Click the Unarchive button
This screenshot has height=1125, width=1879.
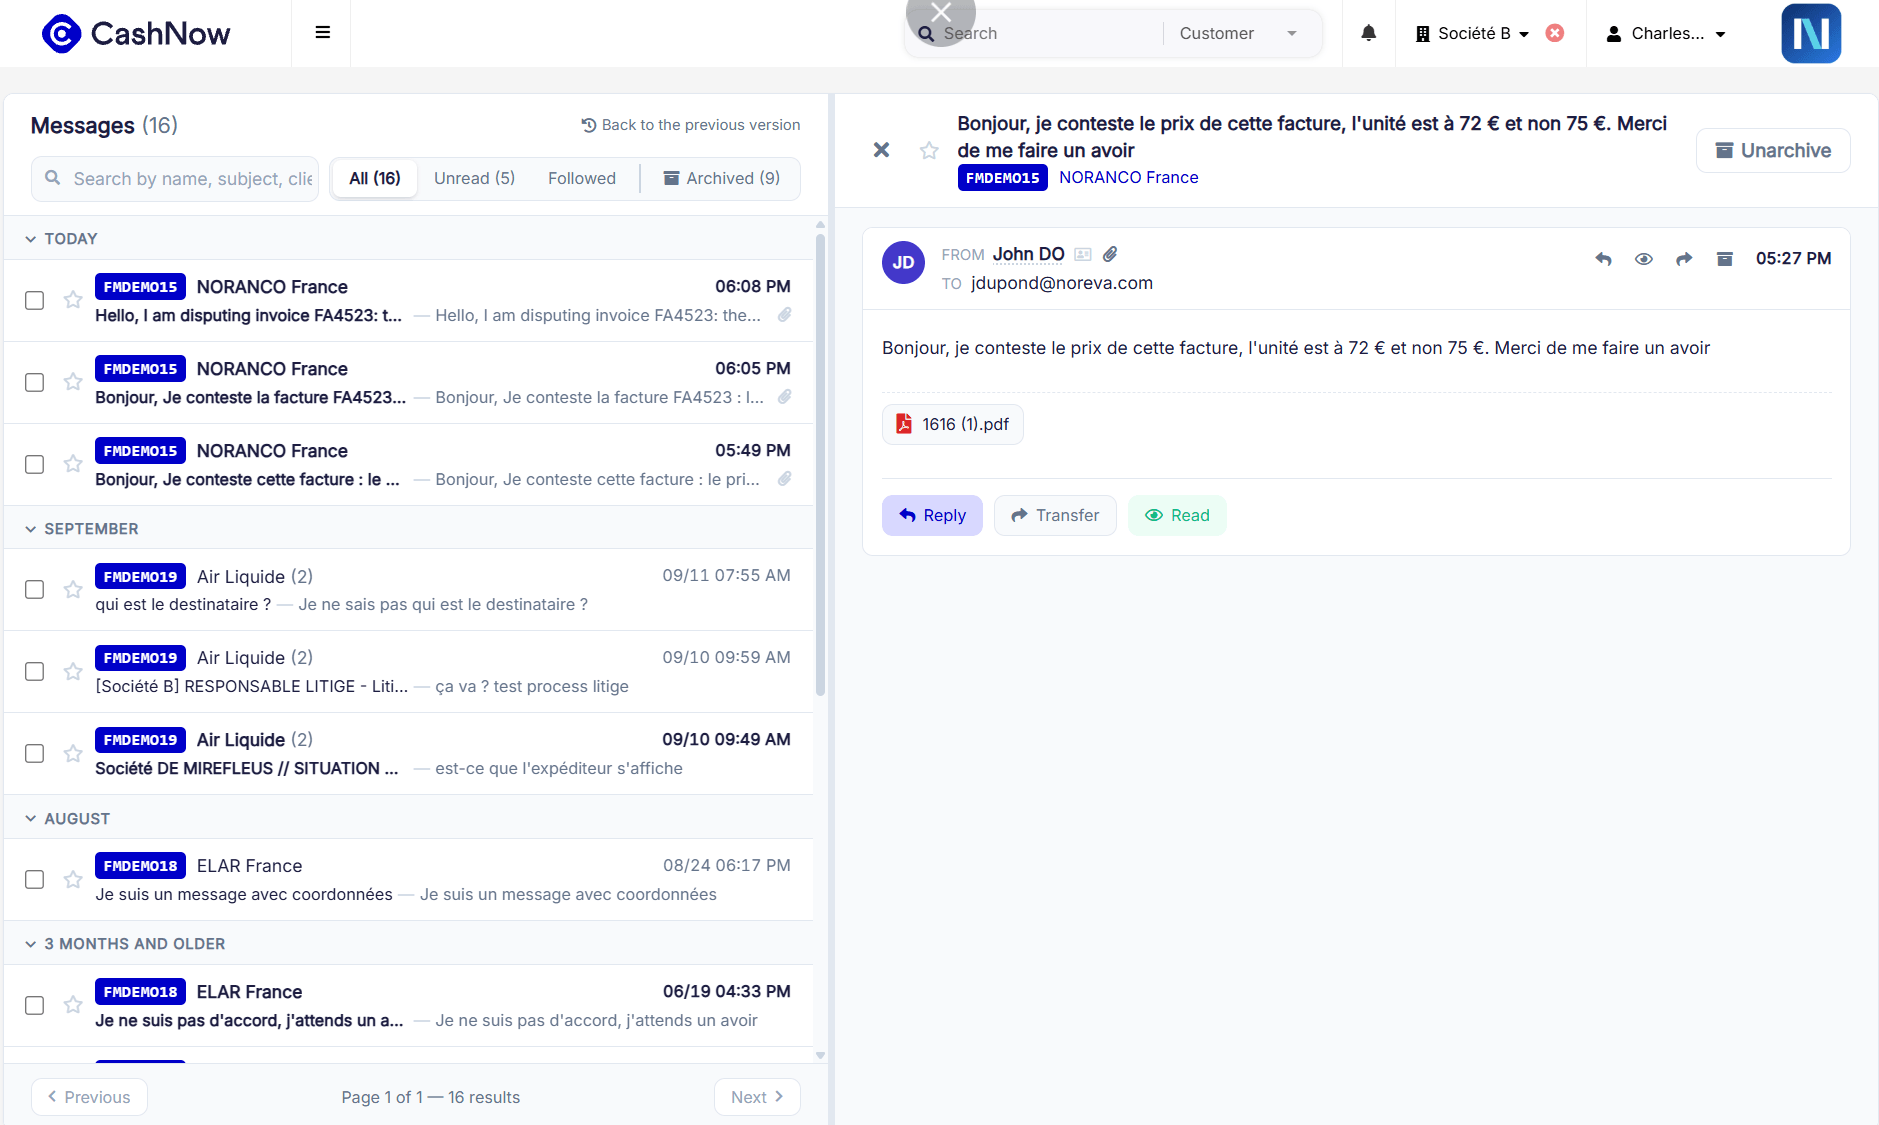click(1772, 150)
